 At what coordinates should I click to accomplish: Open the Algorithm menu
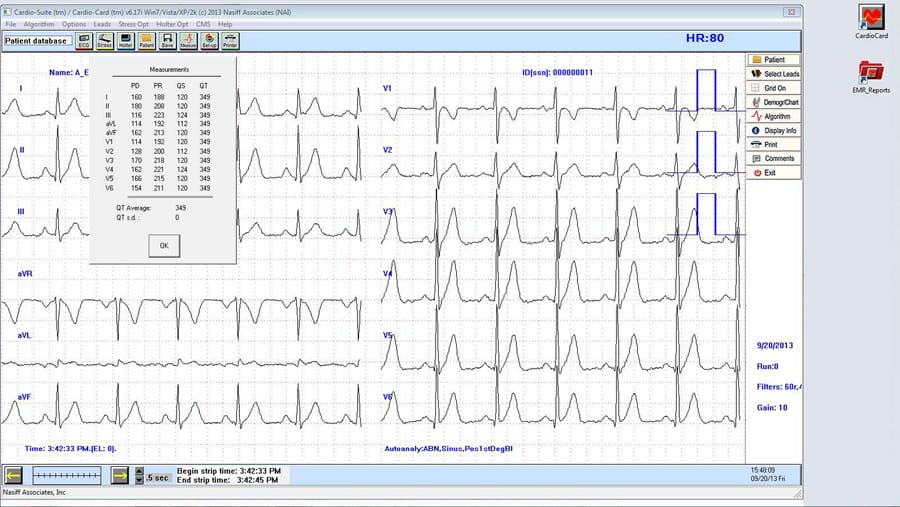tap(39, 23)
